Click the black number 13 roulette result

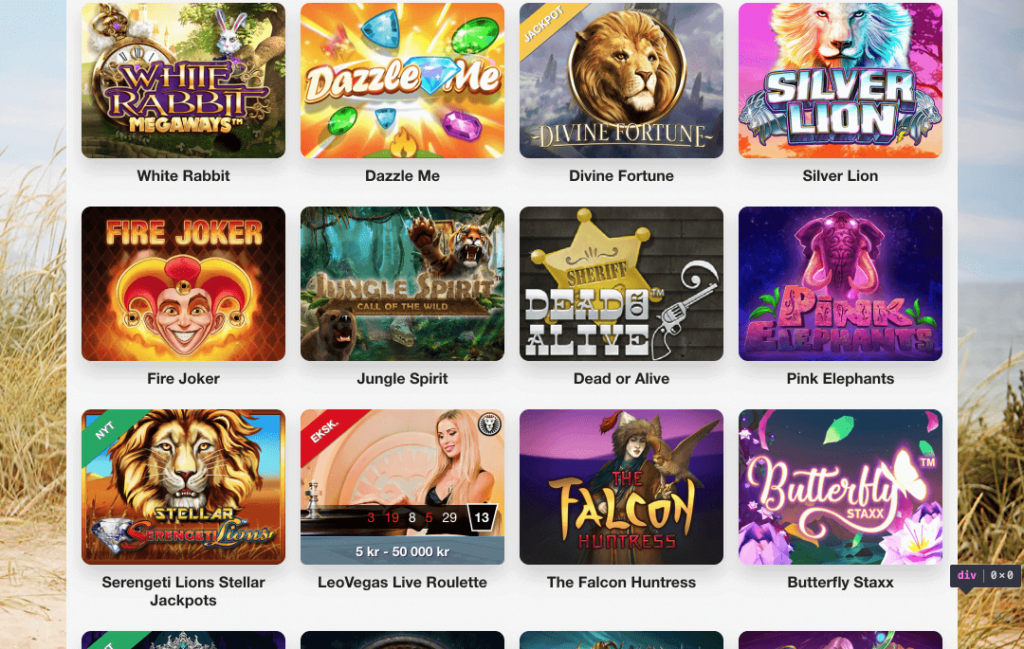point(482,518)
